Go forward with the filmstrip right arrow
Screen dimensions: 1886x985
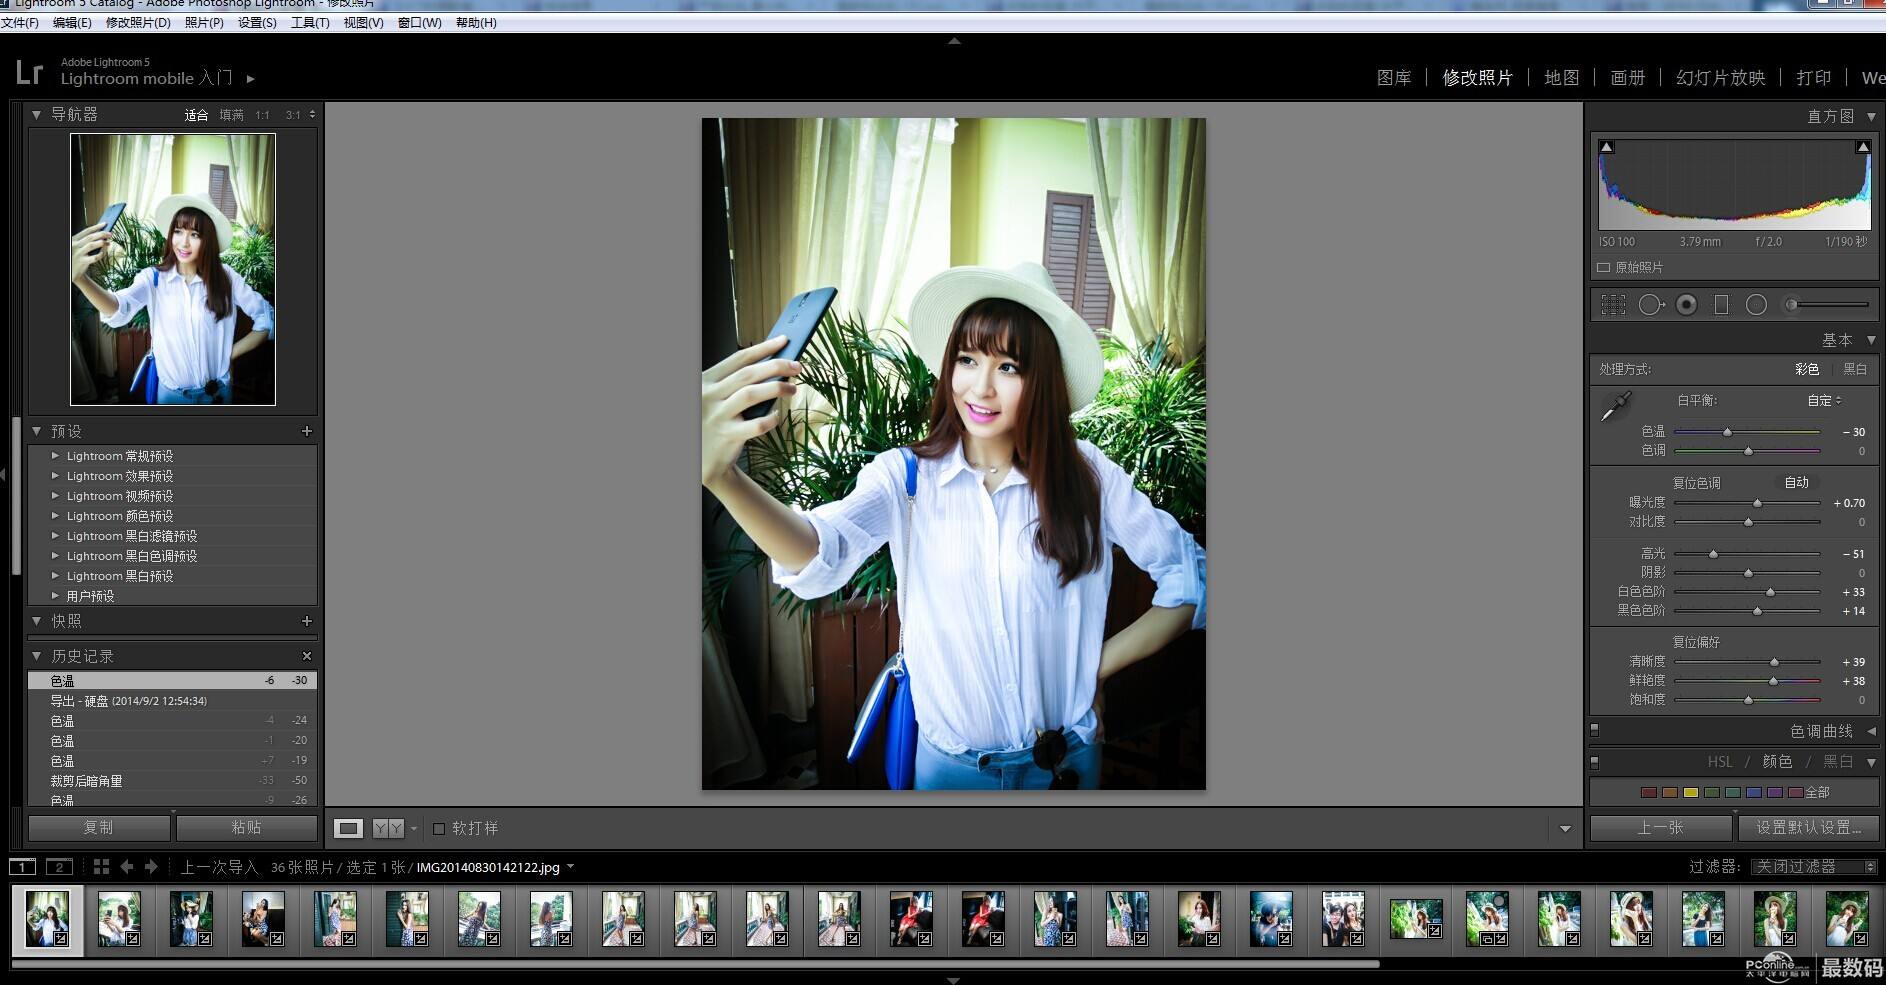[151, 867]
